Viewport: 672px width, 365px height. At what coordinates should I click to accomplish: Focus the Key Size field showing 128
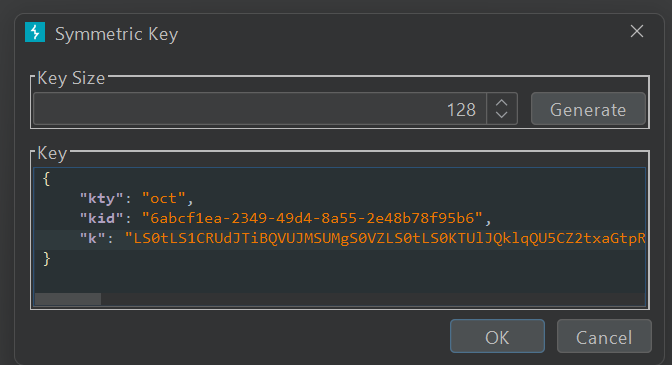point(260,109)
